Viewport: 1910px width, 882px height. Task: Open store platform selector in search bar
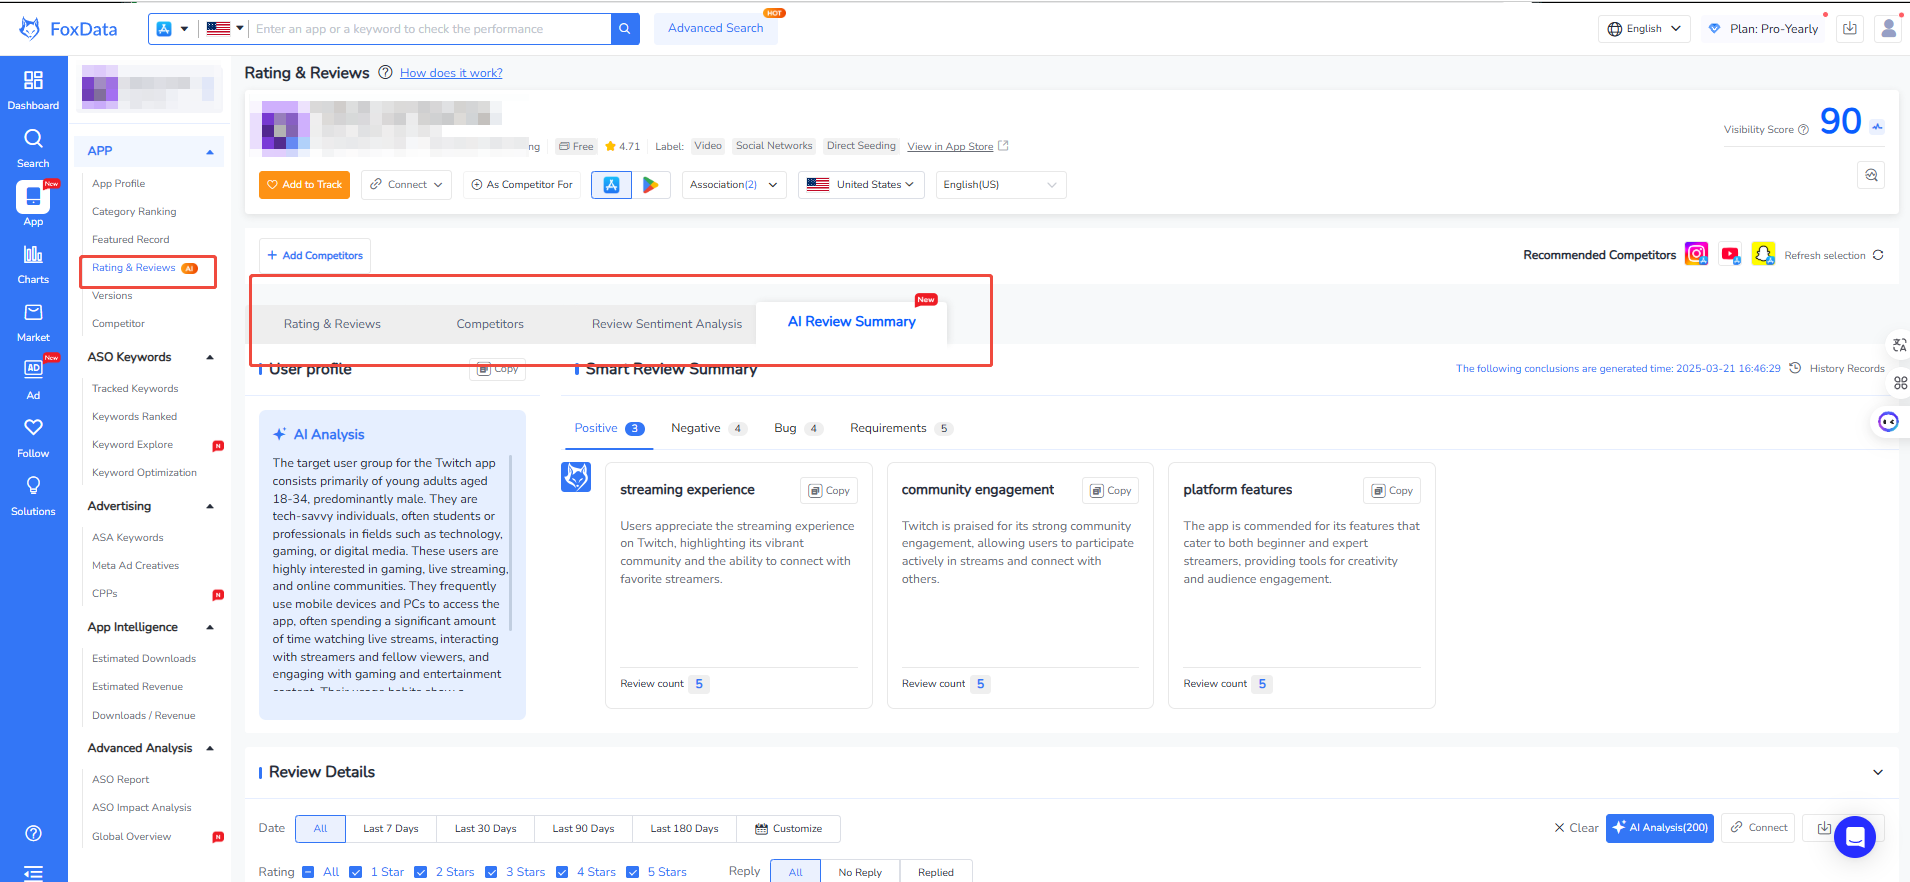click(x=172, y=29)
